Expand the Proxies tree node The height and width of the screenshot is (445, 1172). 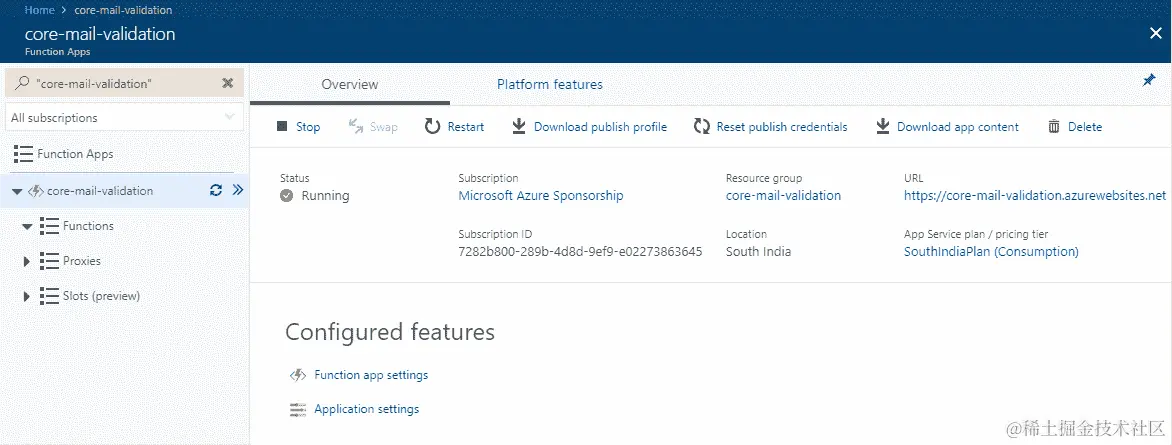click(27, 261)
